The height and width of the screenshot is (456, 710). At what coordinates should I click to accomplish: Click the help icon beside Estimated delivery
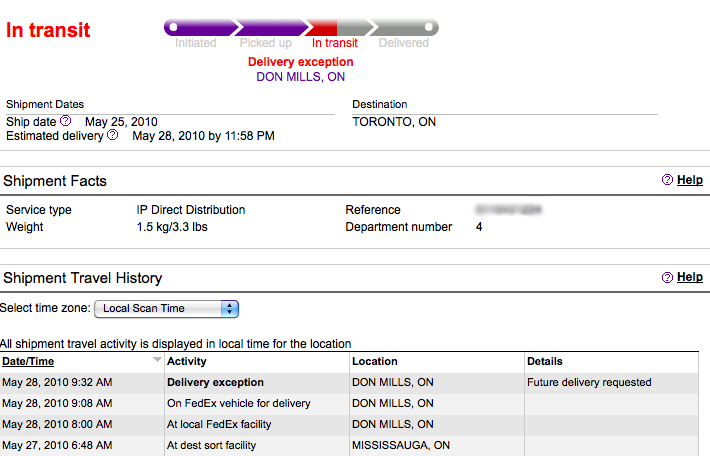pyautogui.click(x=113, y=135)
